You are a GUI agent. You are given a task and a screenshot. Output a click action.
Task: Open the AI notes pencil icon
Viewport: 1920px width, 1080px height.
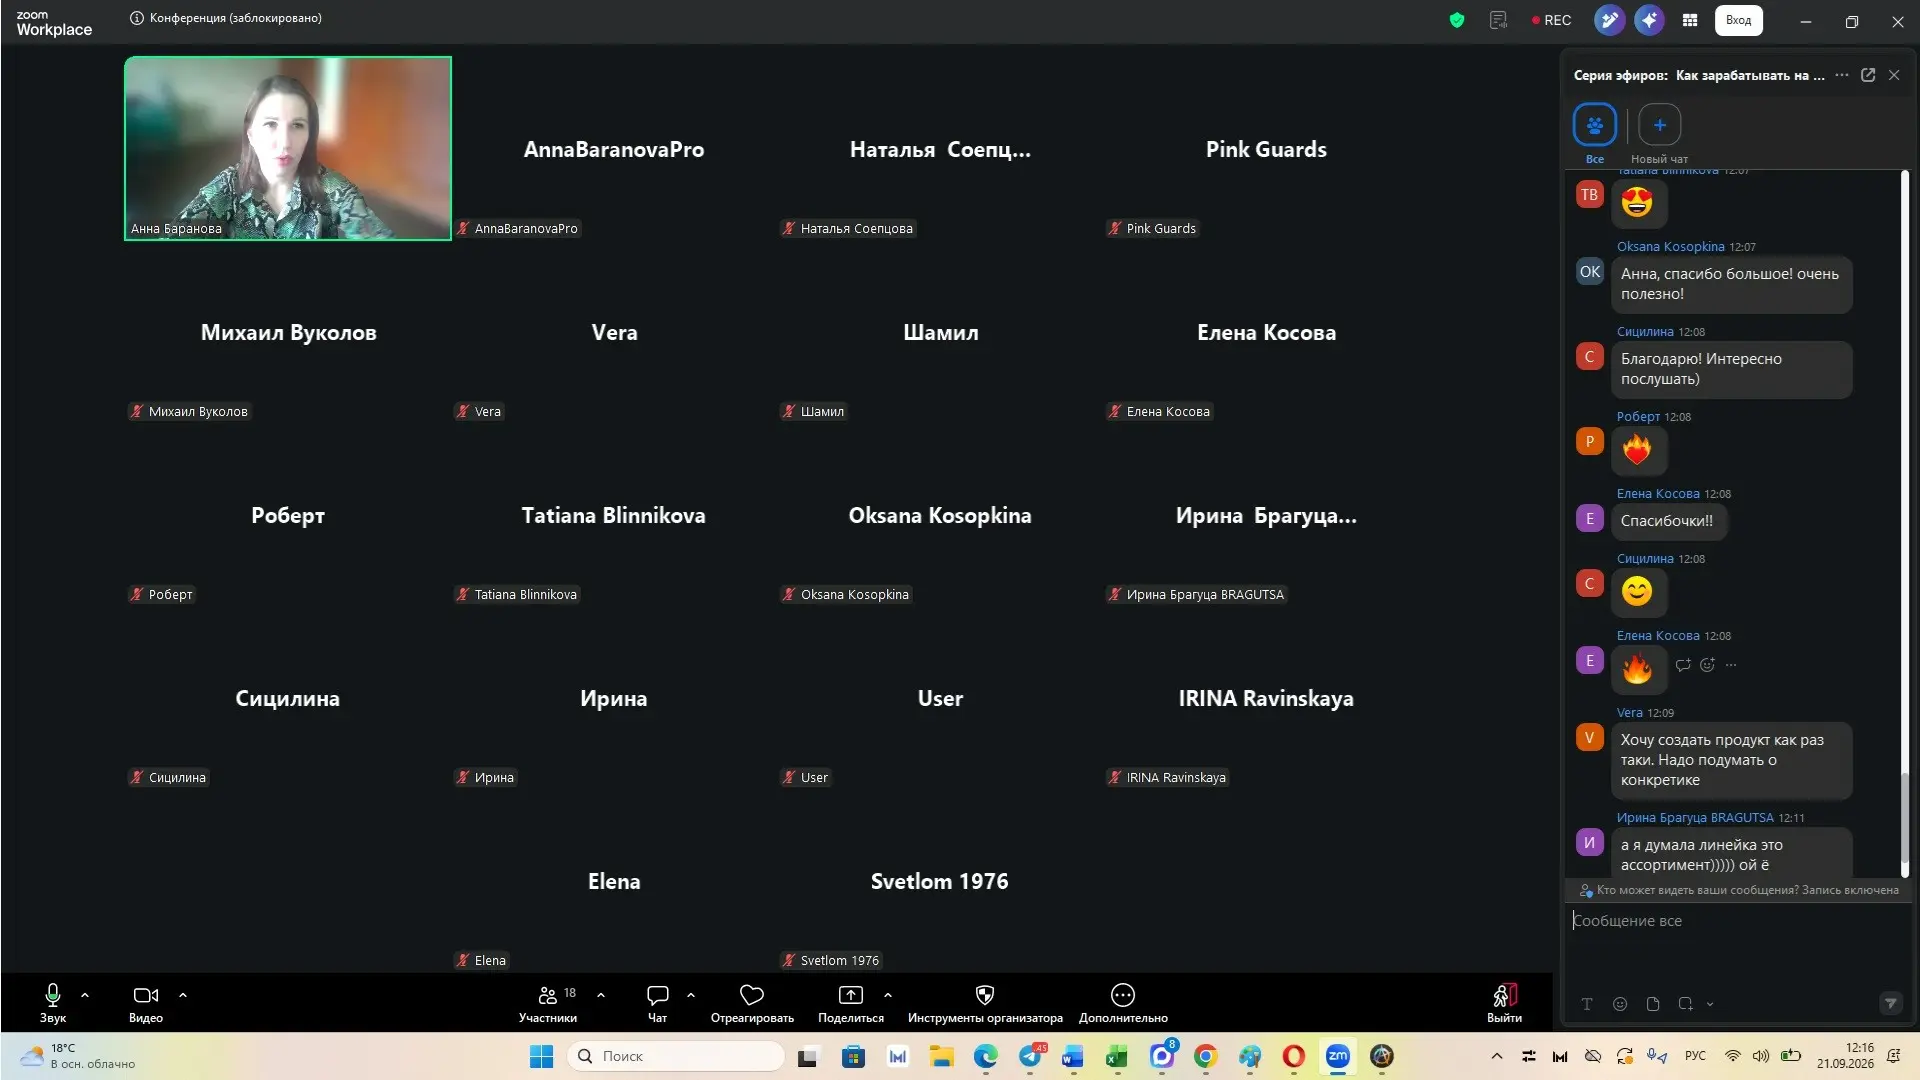point(1609,20)
